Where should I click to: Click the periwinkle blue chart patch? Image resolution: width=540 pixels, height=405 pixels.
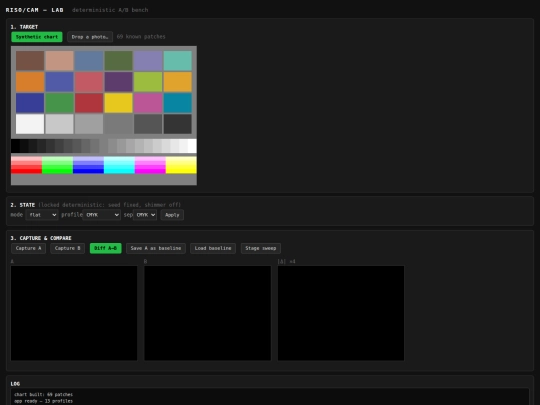(60, 82)
